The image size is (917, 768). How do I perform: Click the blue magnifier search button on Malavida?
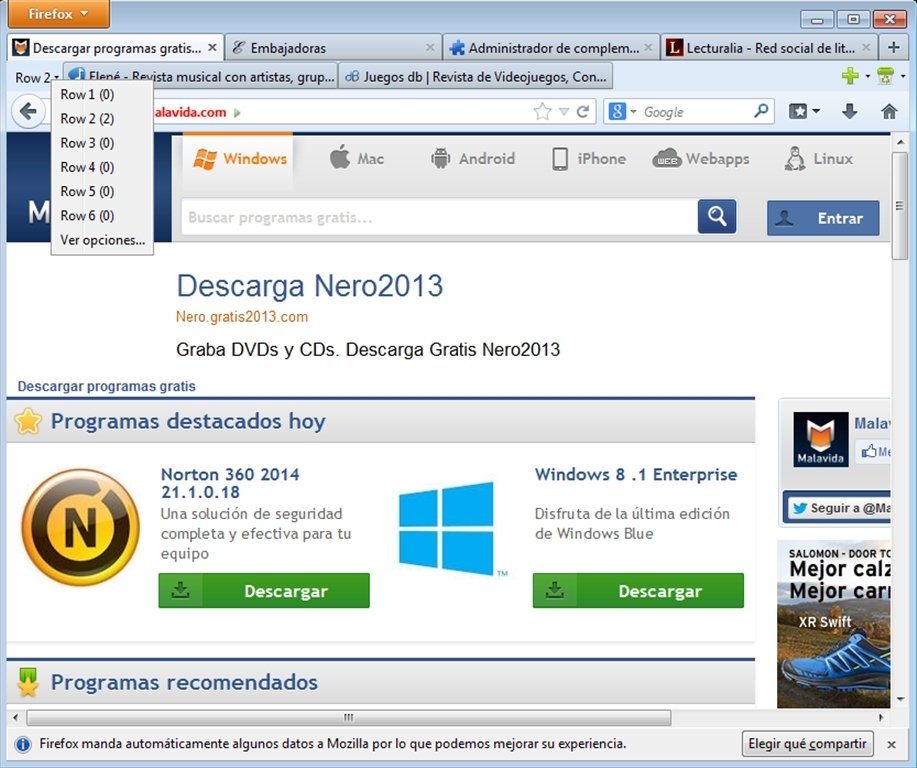click(717, 216)
